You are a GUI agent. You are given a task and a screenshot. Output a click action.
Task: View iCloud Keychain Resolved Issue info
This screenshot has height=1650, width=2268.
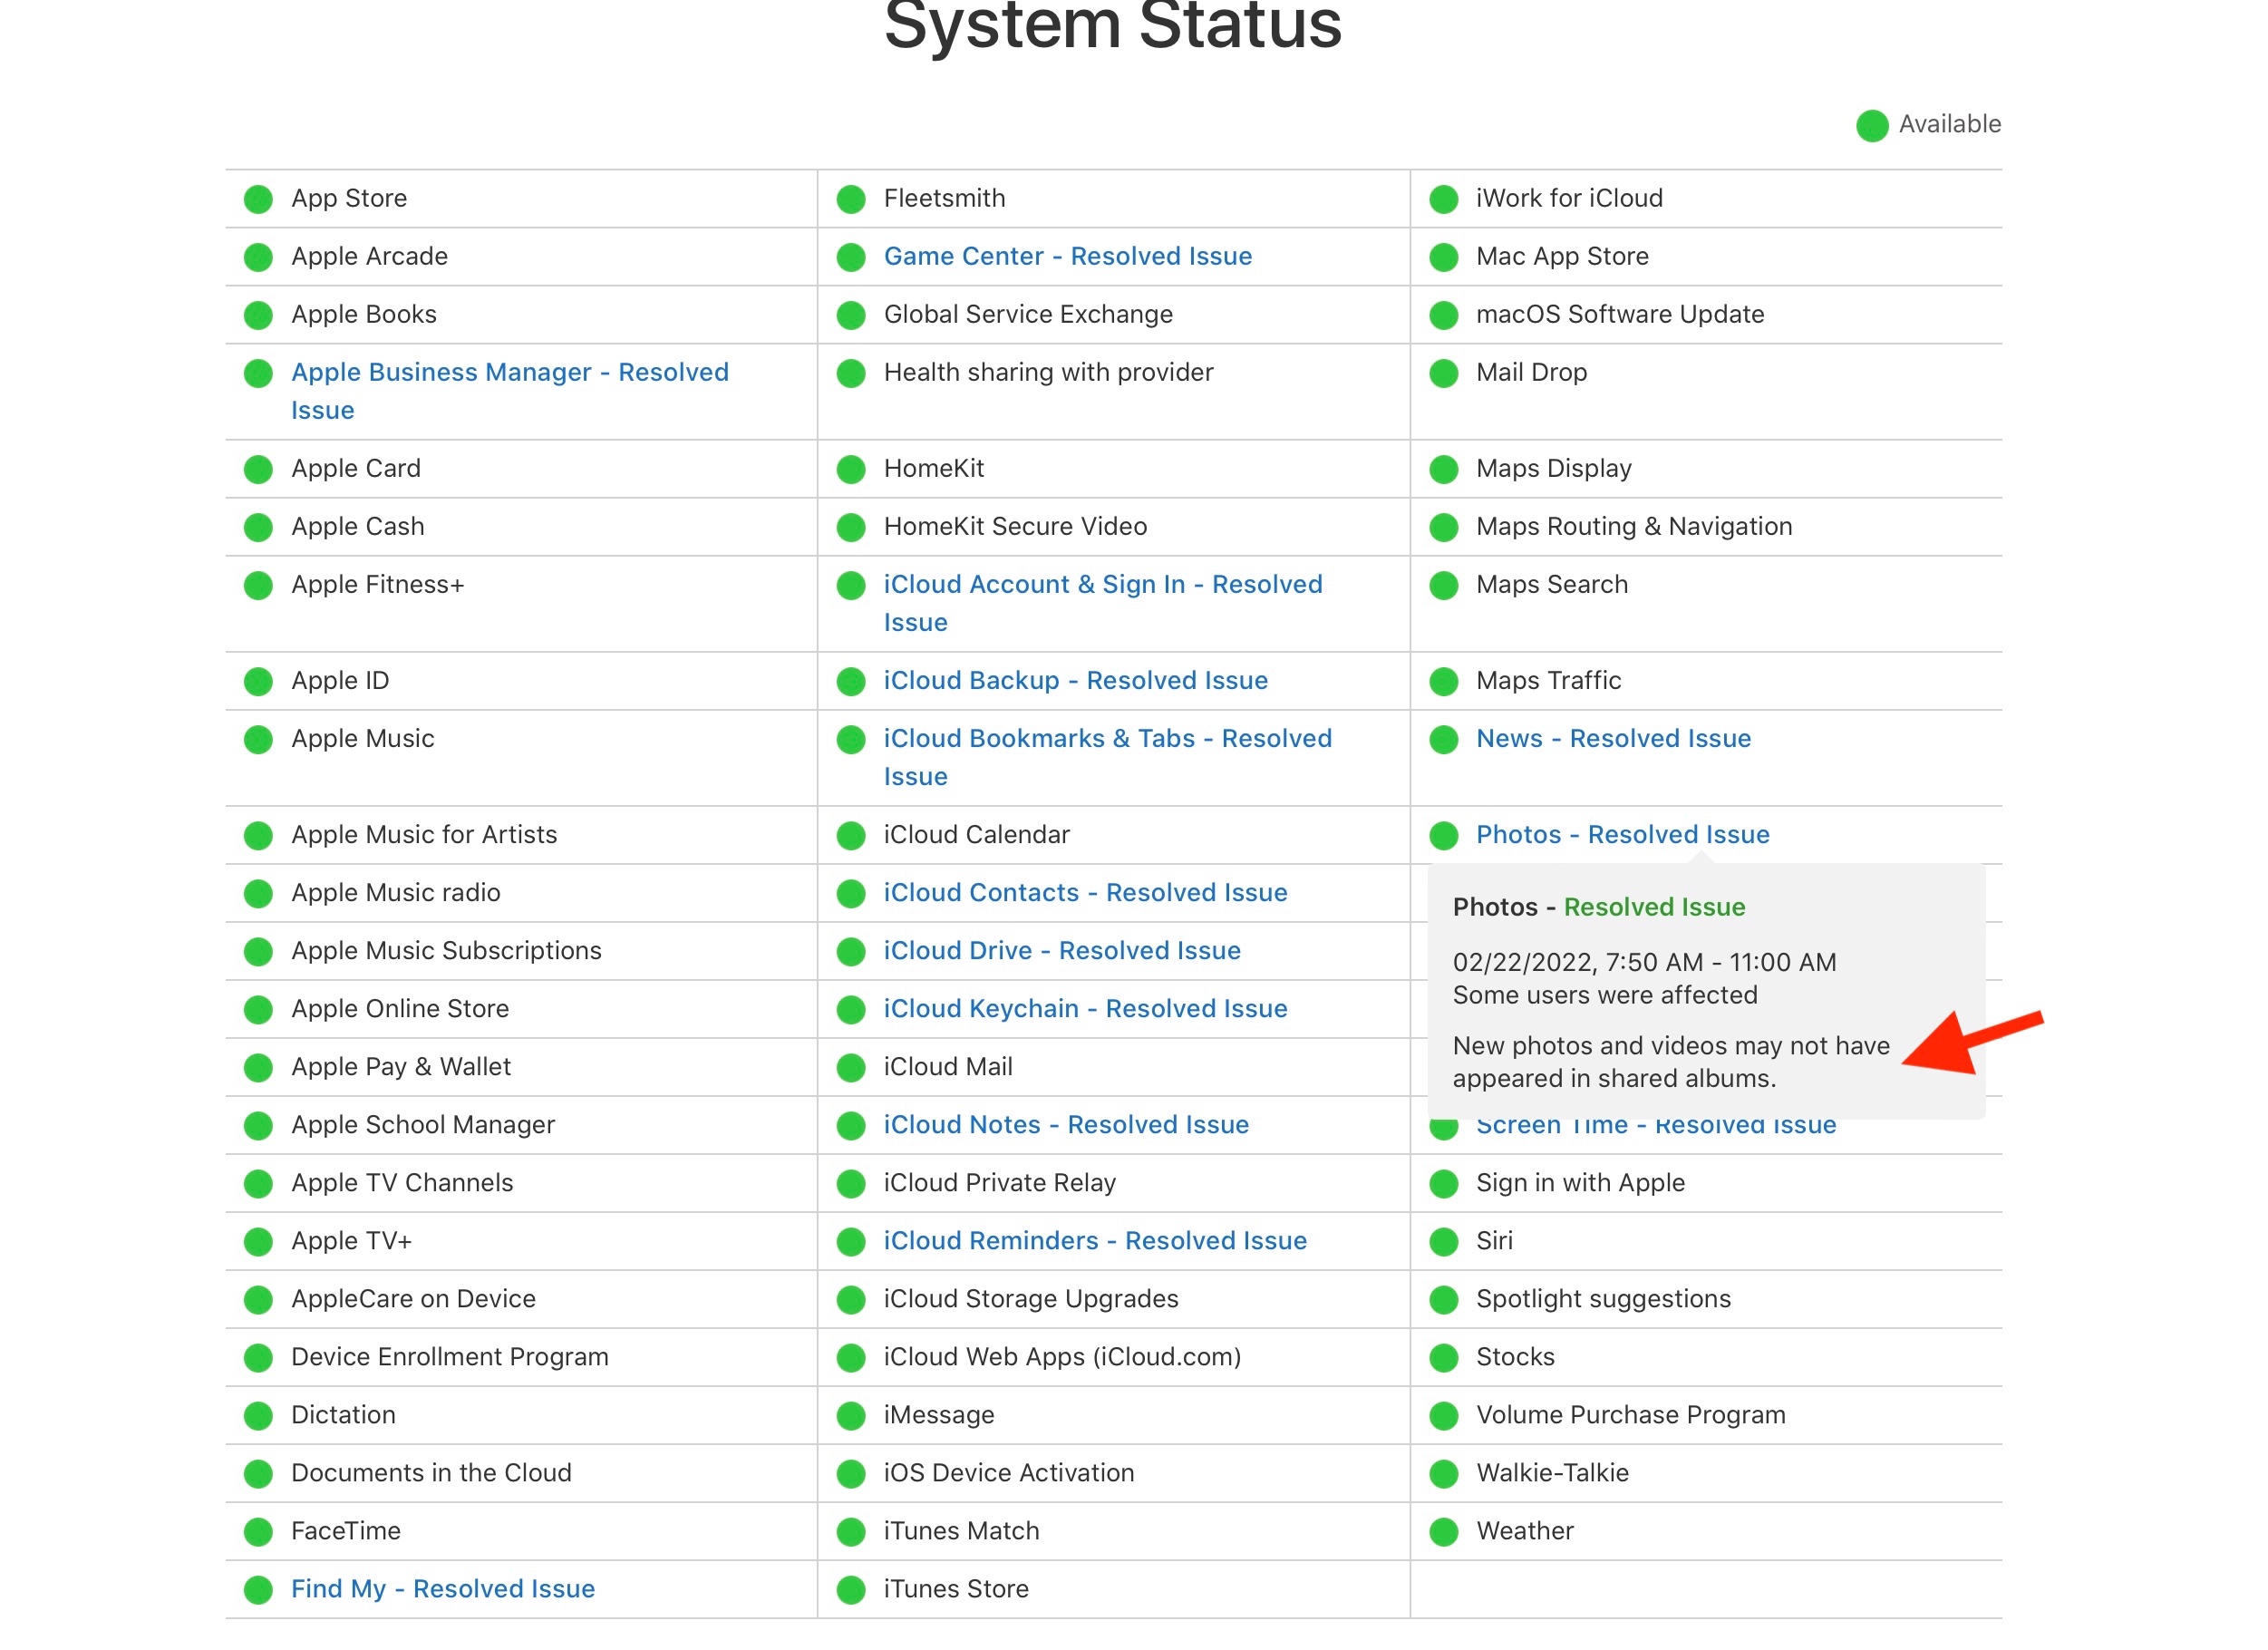click(x=1085, y=1009)
